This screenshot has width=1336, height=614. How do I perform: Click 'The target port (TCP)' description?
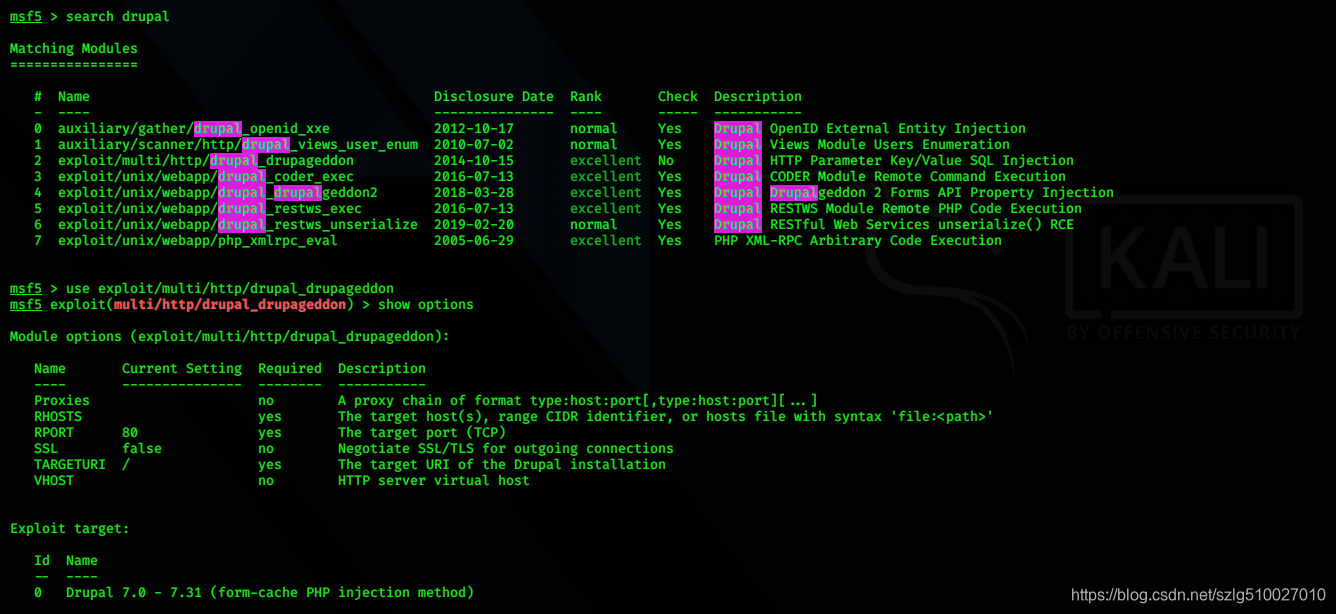click(x=422, y=433)
